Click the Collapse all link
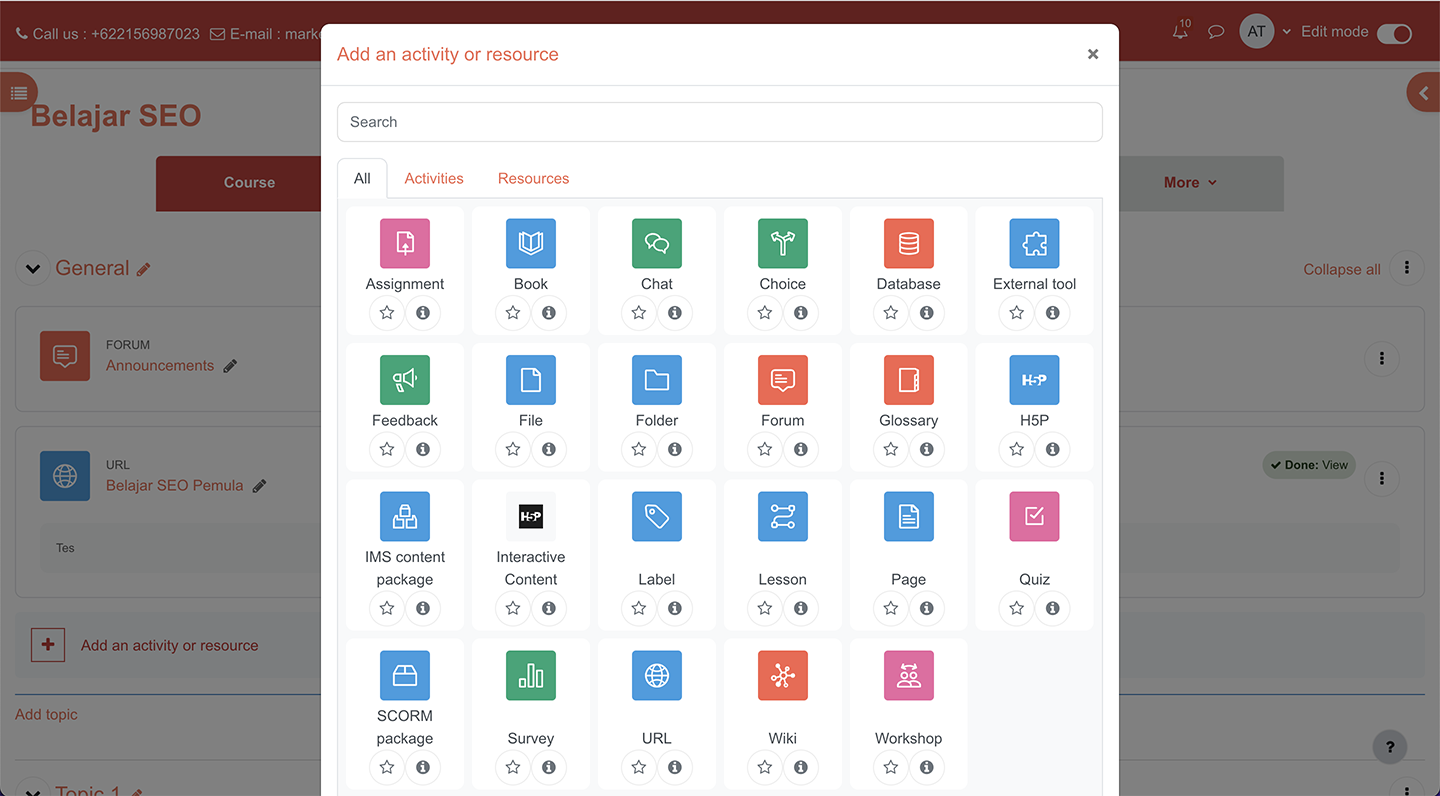1440x796 pixels. pyautogui.click(x=1341, y=269)
